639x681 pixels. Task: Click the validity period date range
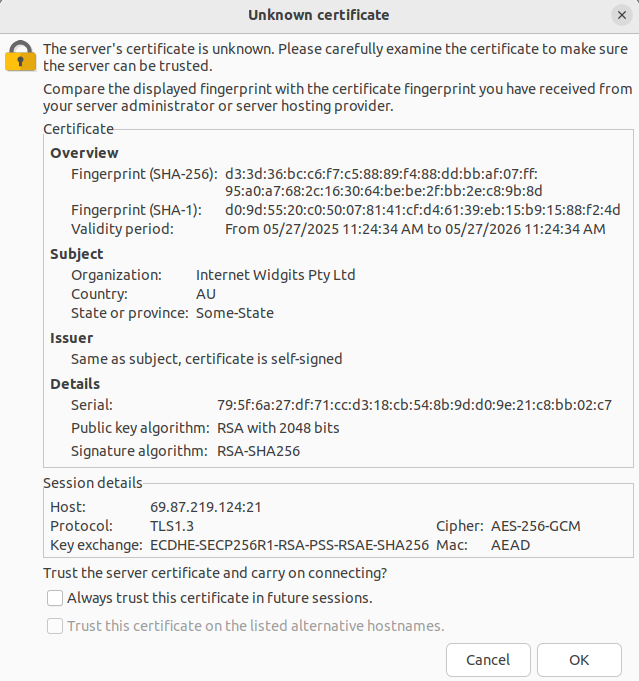click(x=415, y=229)
